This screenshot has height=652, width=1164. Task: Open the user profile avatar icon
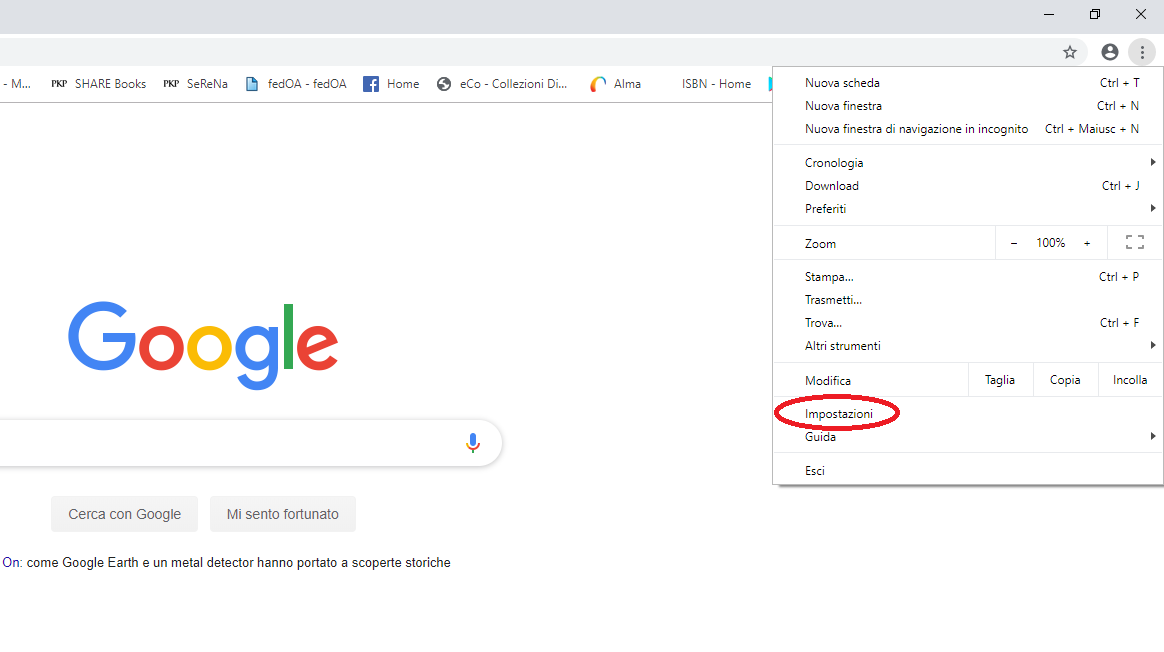(x=1110, y=52)
